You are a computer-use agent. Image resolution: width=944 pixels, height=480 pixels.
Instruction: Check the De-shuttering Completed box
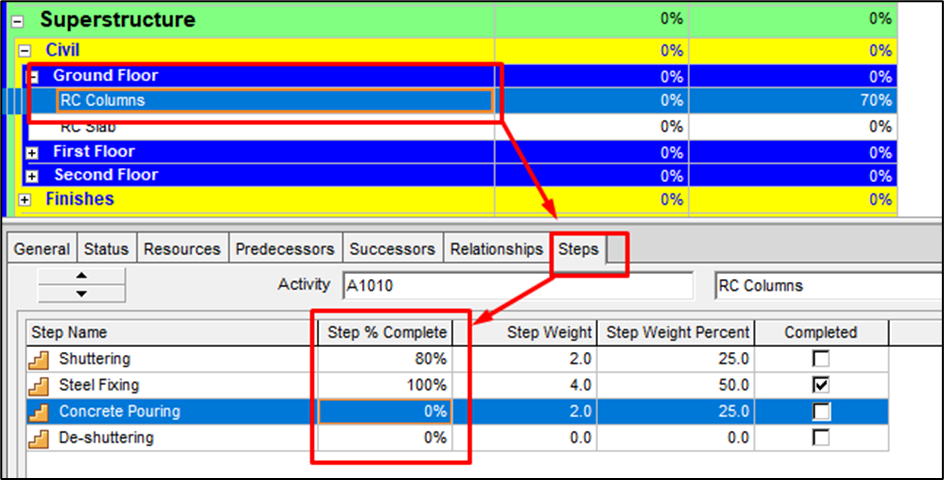pyautogui.click(x=821, y=437)
